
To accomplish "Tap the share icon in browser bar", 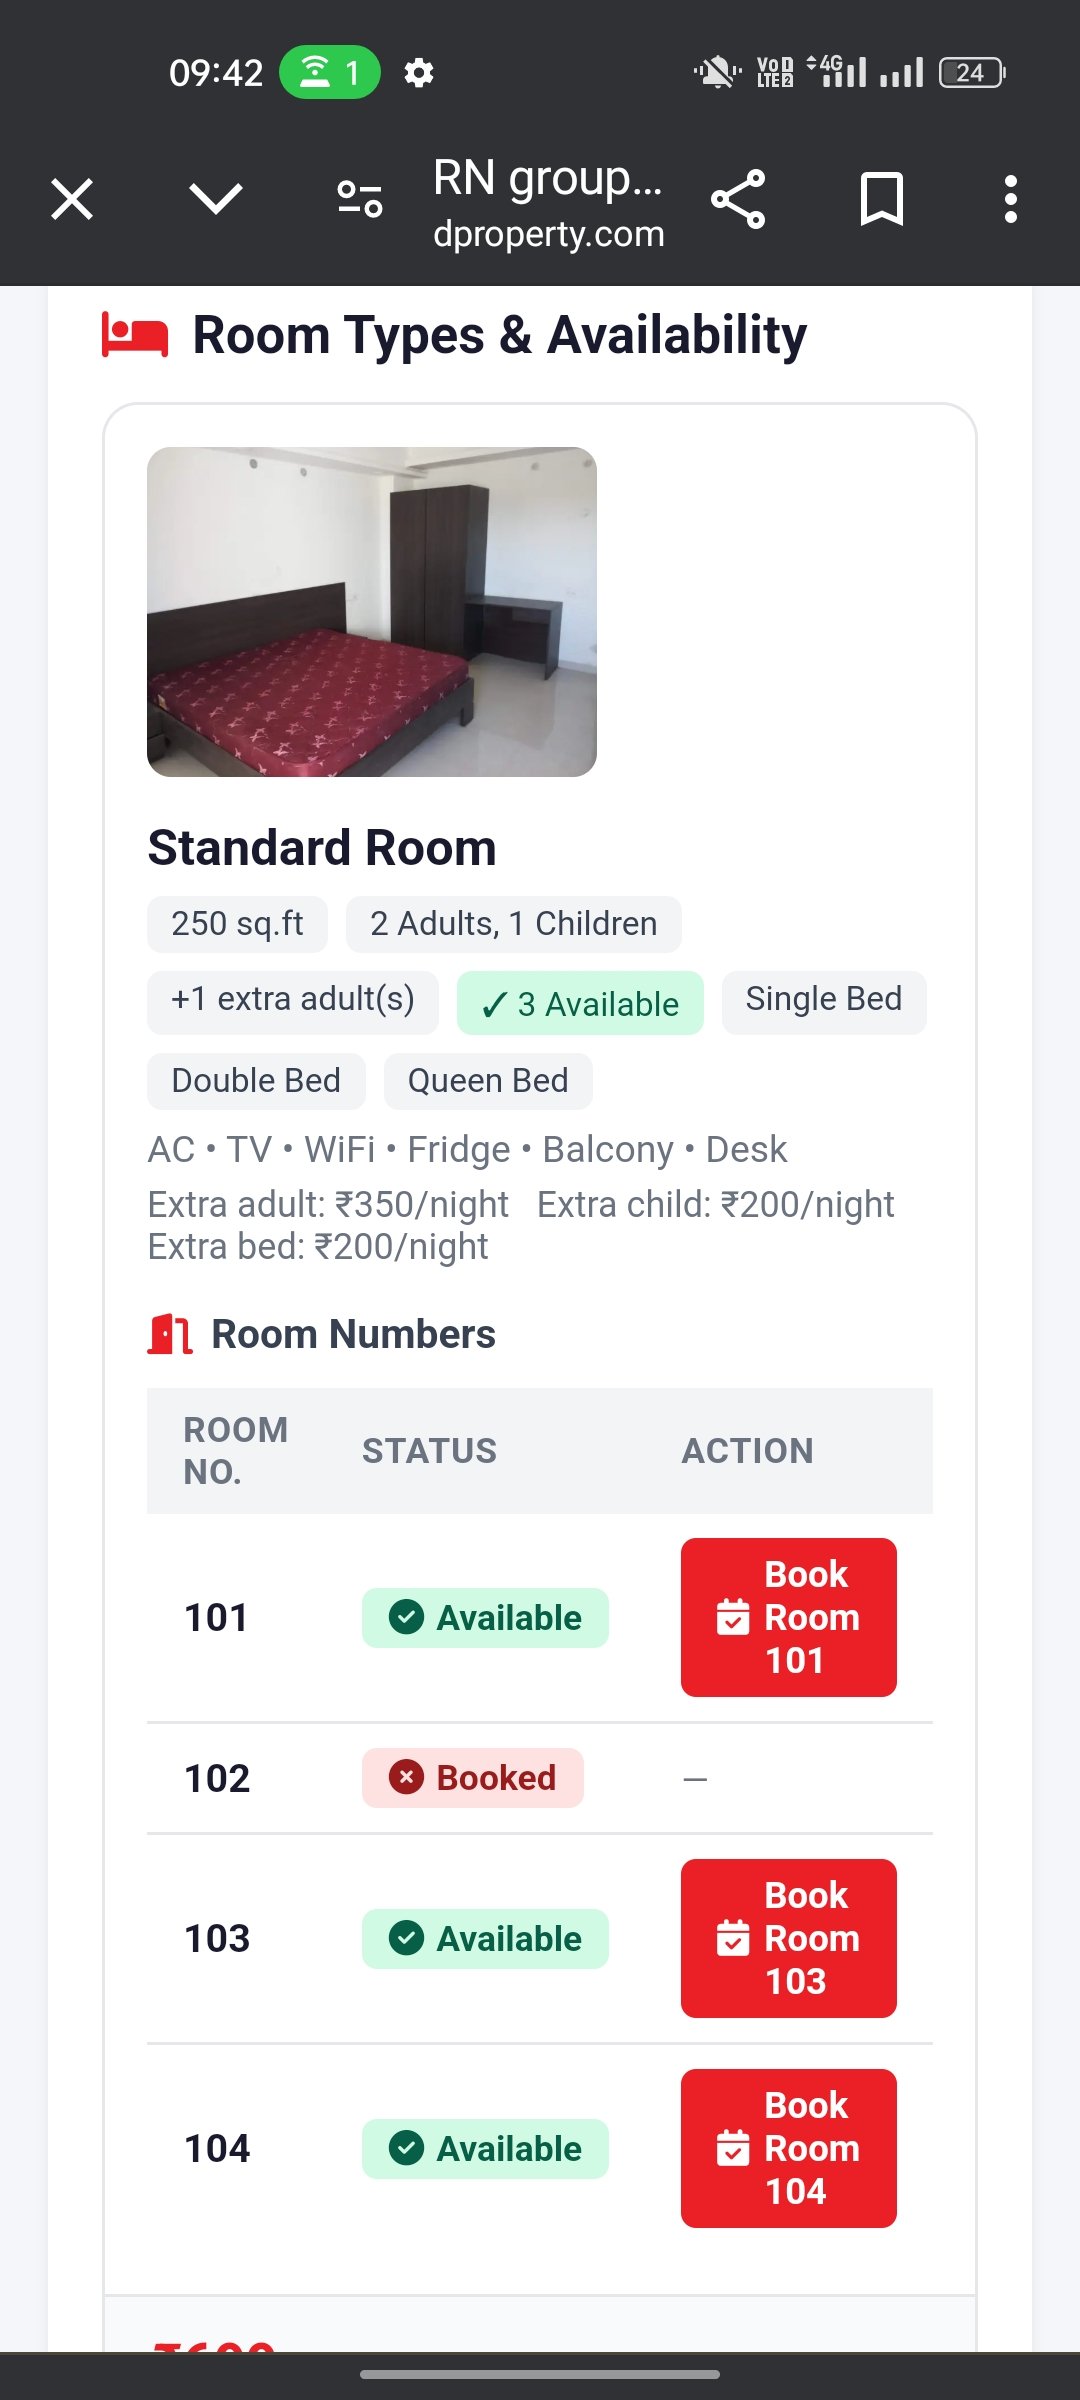I will 738,199.
